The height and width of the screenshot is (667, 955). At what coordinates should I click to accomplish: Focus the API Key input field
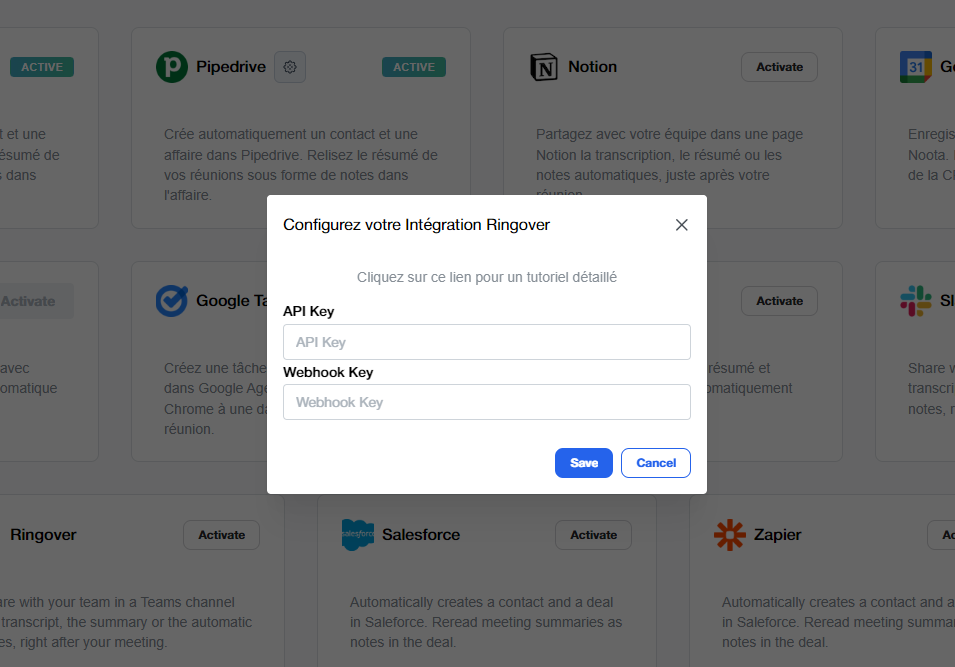click(x=487, y=342)
